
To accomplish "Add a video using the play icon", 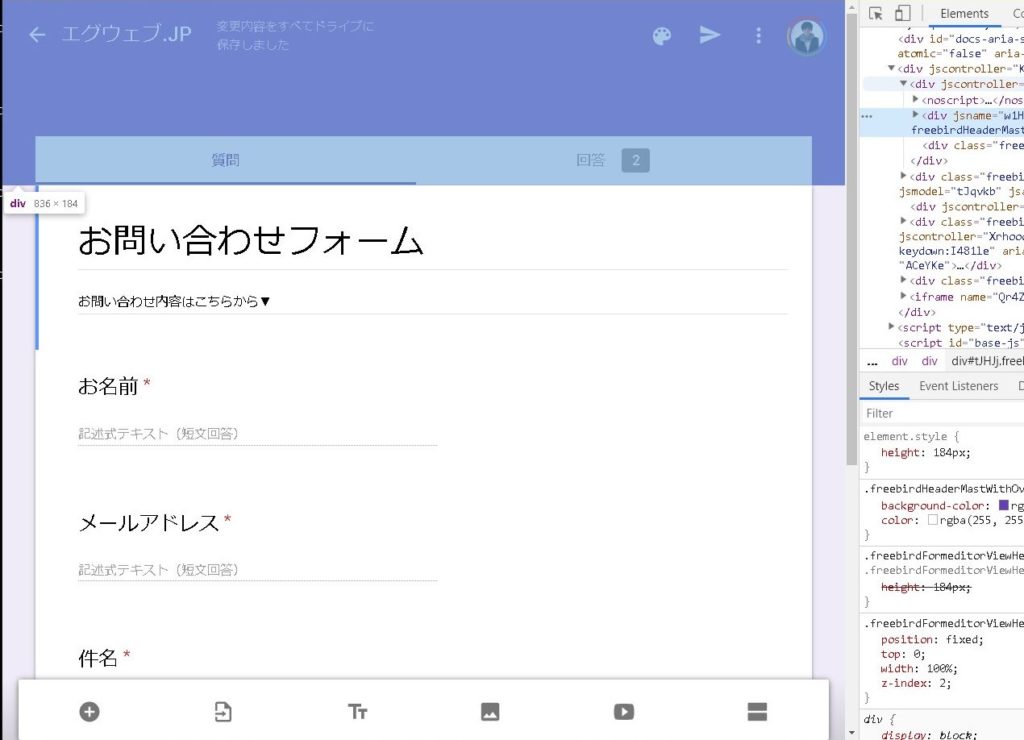I will click(x=624, y=712).
